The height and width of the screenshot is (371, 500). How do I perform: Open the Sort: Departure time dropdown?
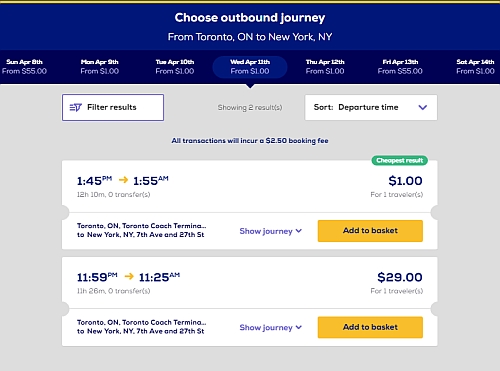[371, 107]
